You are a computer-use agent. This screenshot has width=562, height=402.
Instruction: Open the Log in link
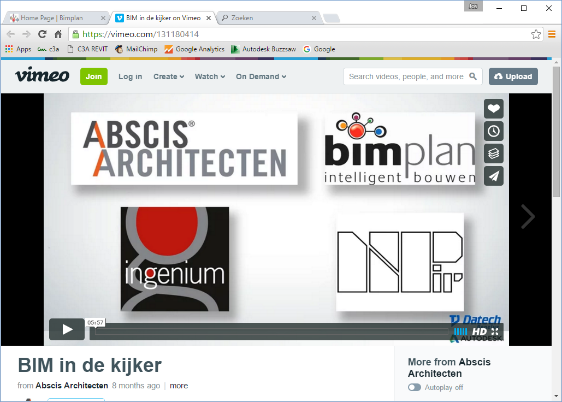click(x=130, y=77)
